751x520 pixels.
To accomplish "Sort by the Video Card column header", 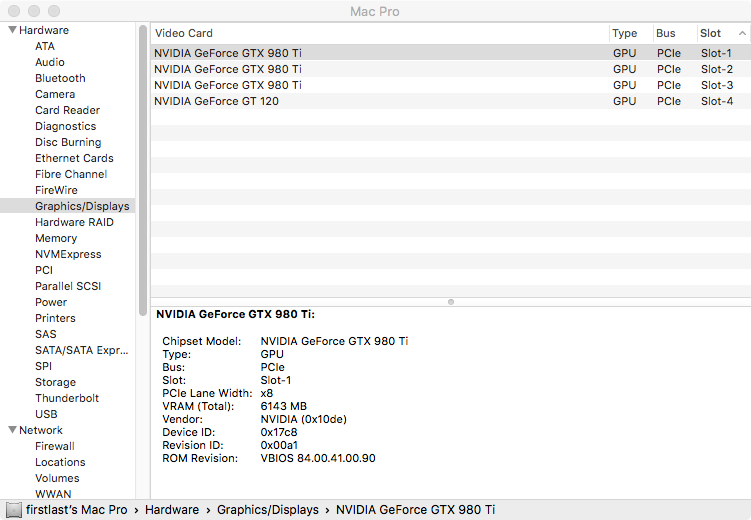I will point(379,33).
